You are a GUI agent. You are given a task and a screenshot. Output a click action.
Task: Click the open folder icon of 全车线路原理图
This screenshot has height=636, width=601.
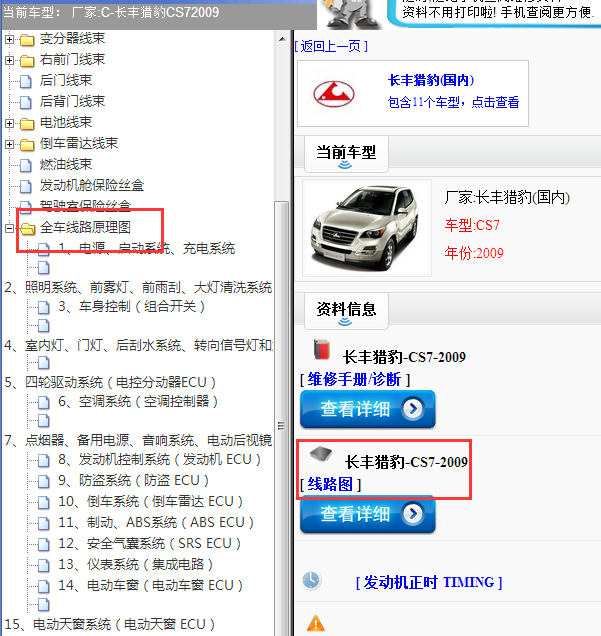(27, 229)
